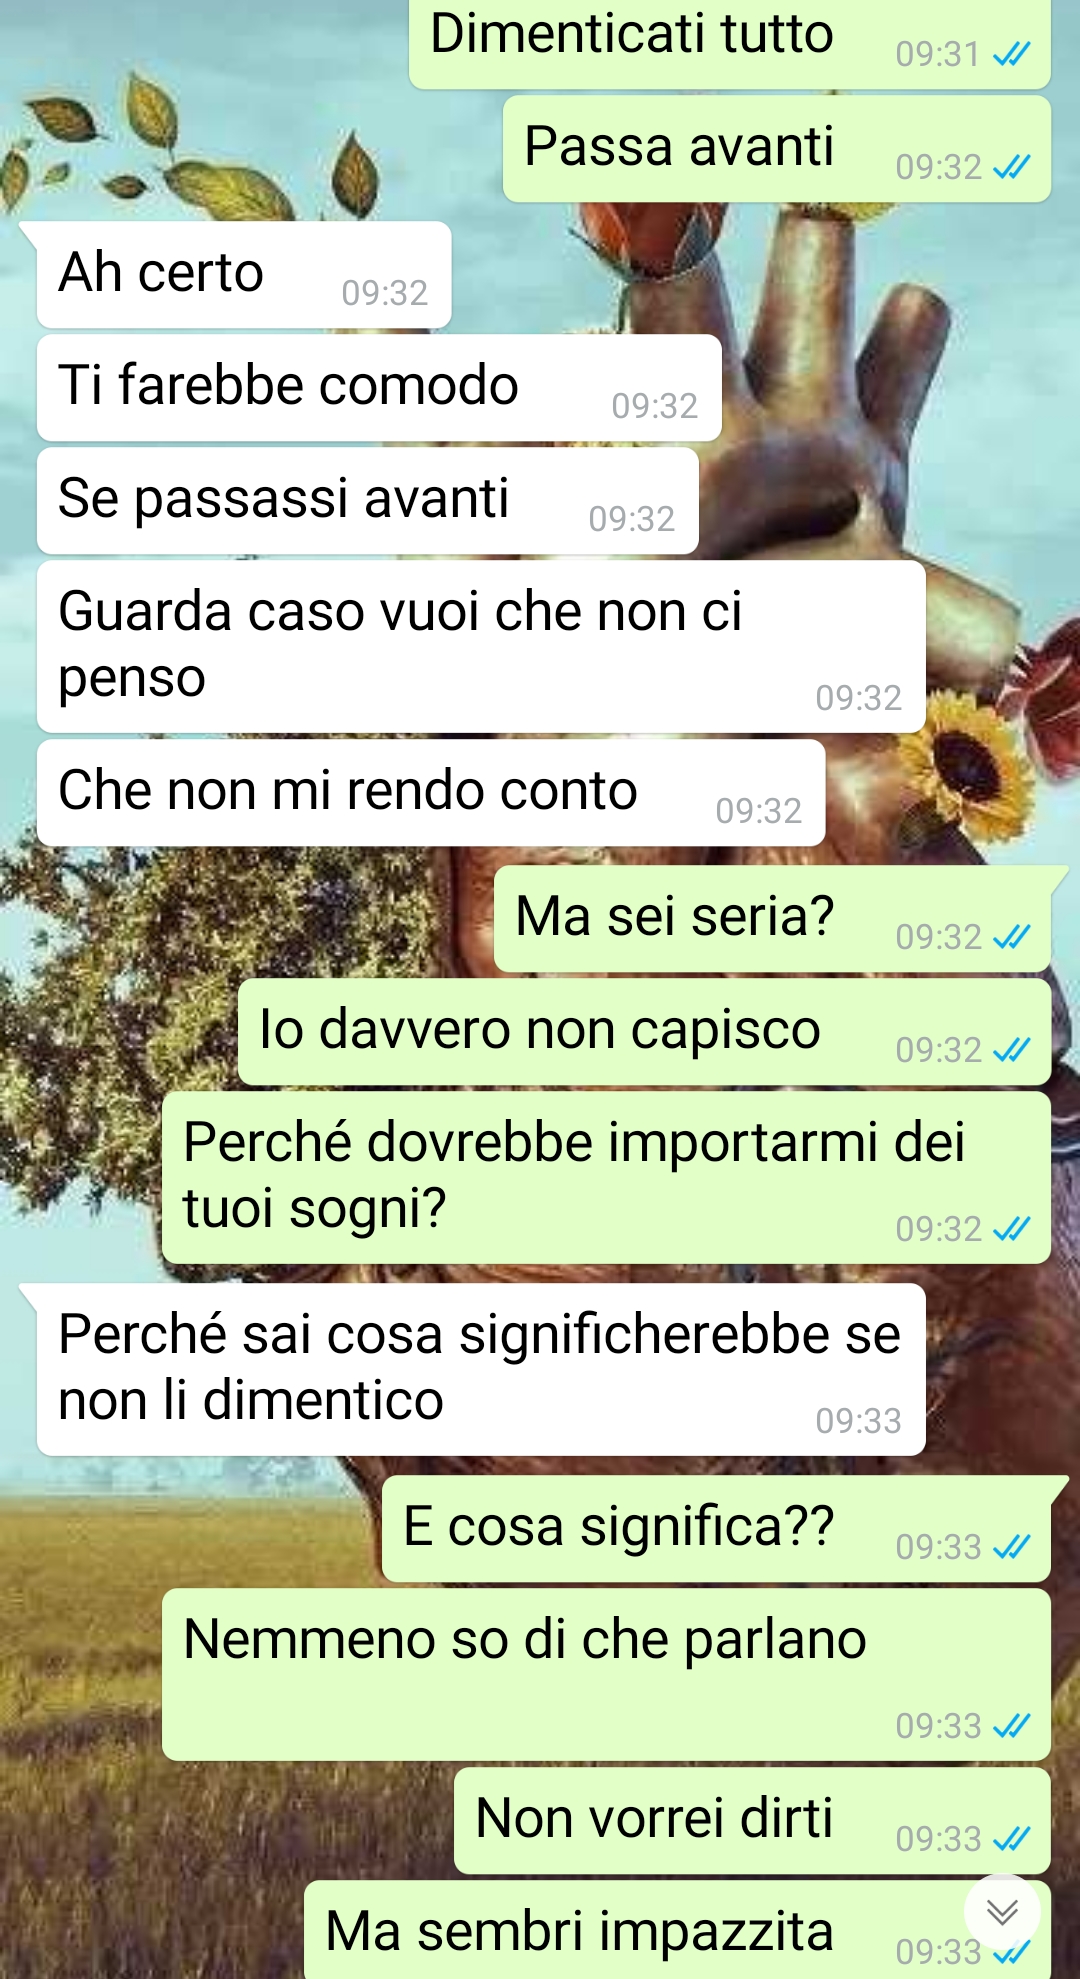1080x1979 pixels.
Task: Click the read ticks on 'Nemmeno so di che parlano'
Action: (x=1011, y=1726)
